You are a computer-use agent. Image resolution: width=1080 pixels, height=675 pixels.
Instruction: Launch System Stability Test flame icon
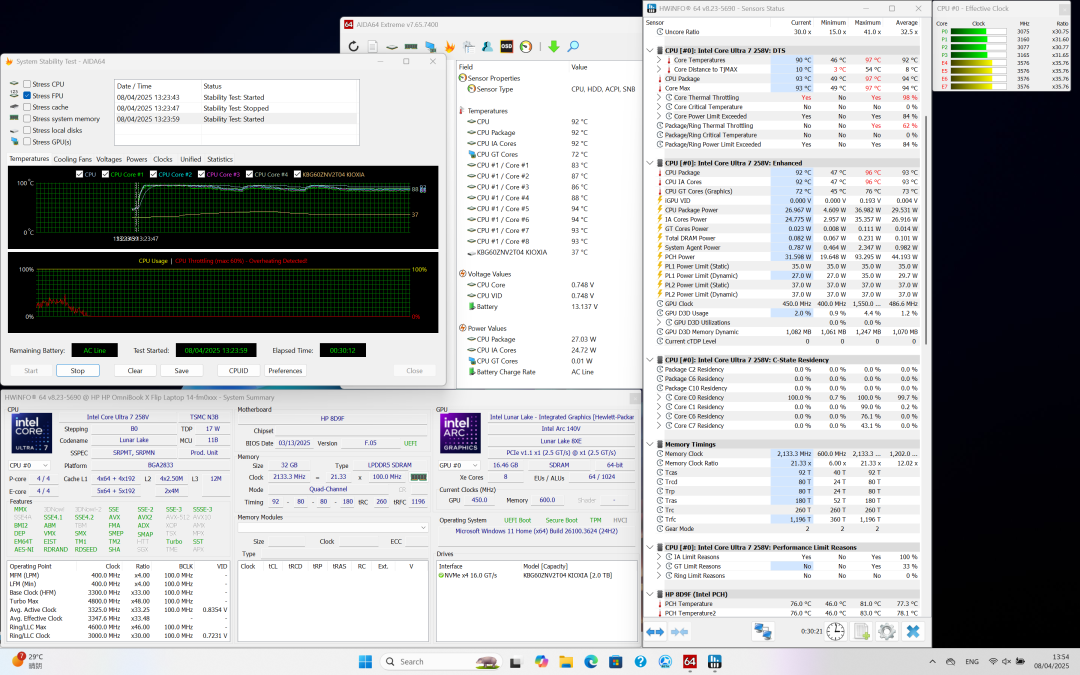(x=450, y=46)
